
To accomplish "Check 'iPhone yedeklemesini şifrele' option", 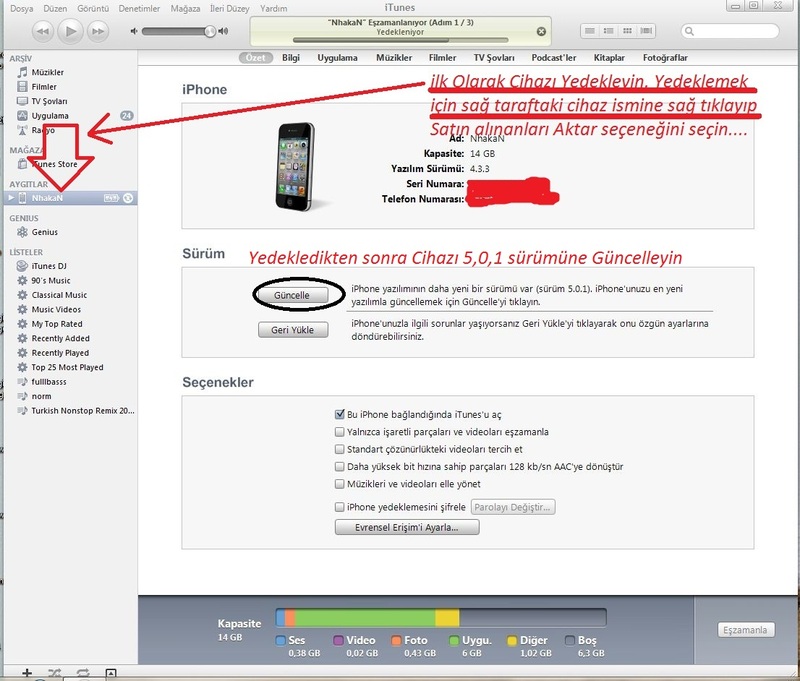I will [x=340, y=507].
